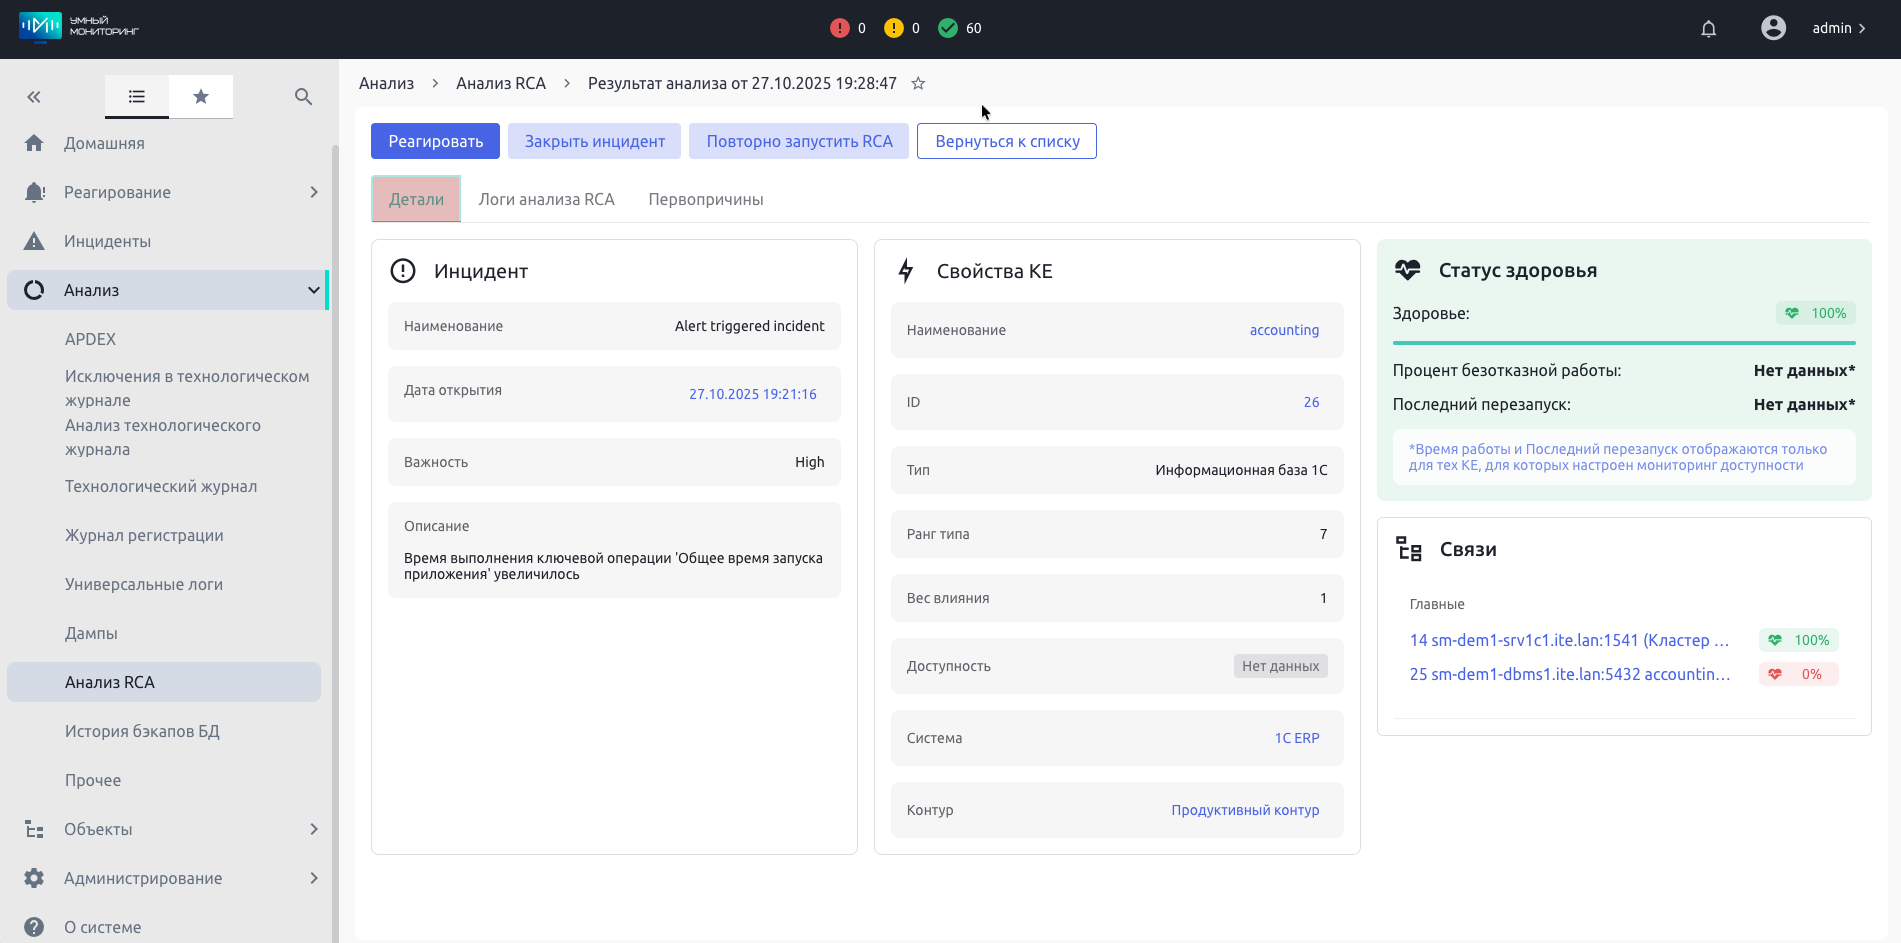
Task: Click the green healthy status counter icon
Action: point(948,28)
